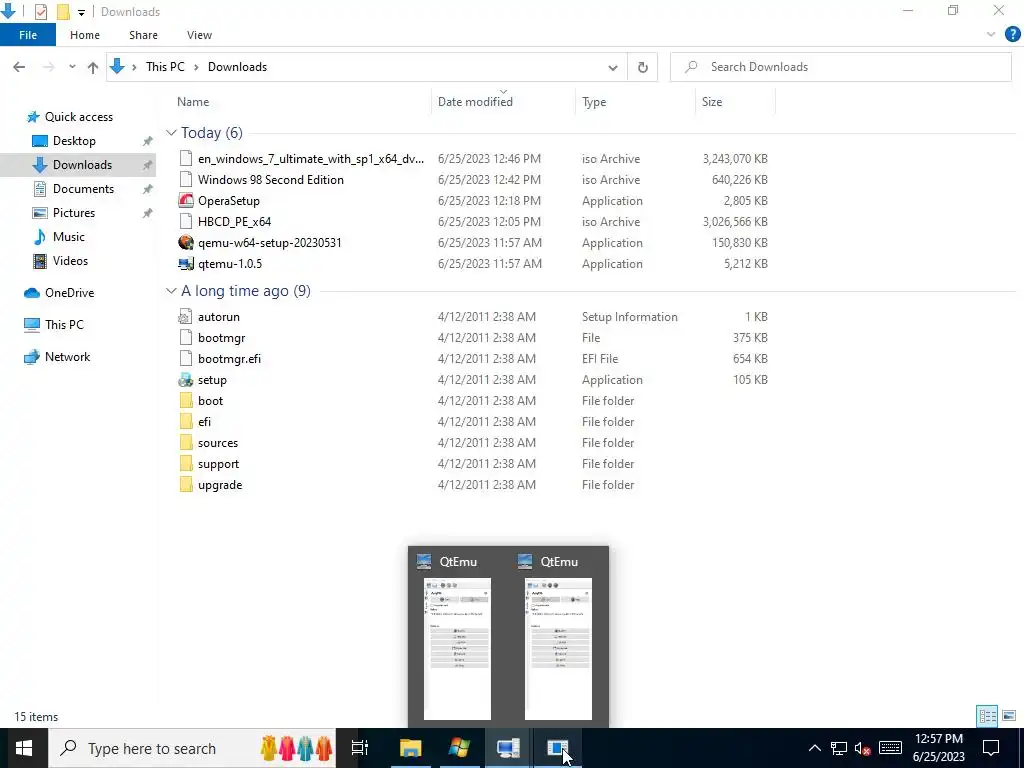
Task: Click the network tray icon
Action: click(x=839, y=748)
